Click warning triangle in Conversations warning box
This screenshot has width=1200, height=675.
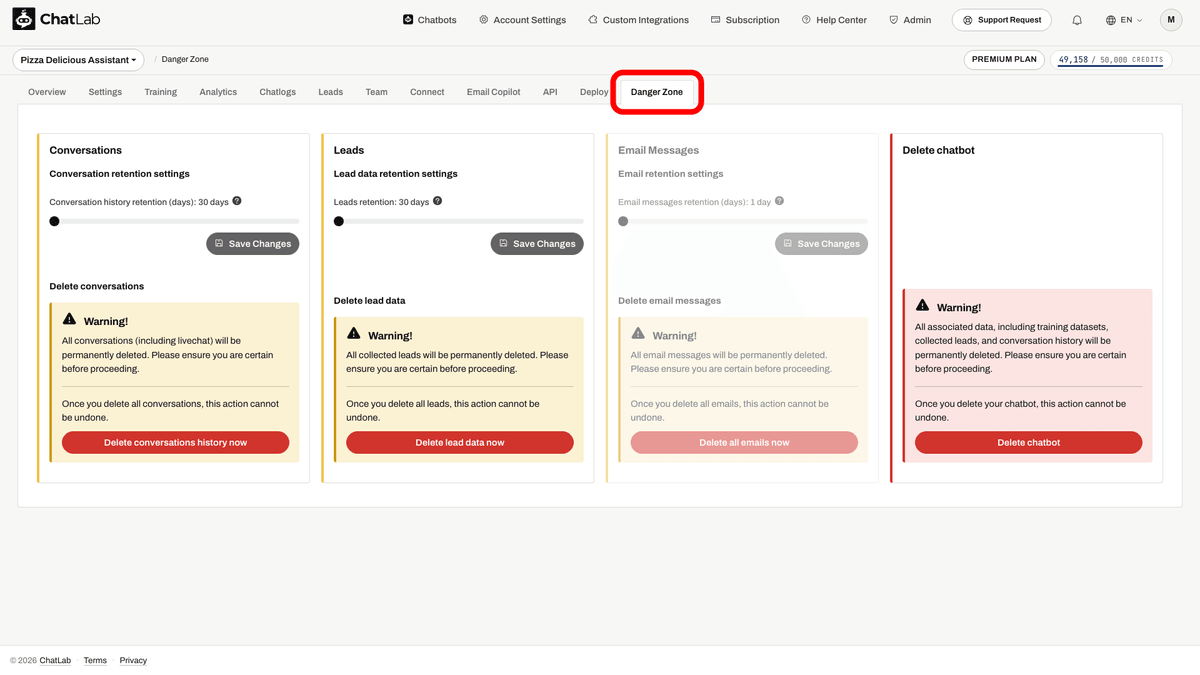(69, 320)
